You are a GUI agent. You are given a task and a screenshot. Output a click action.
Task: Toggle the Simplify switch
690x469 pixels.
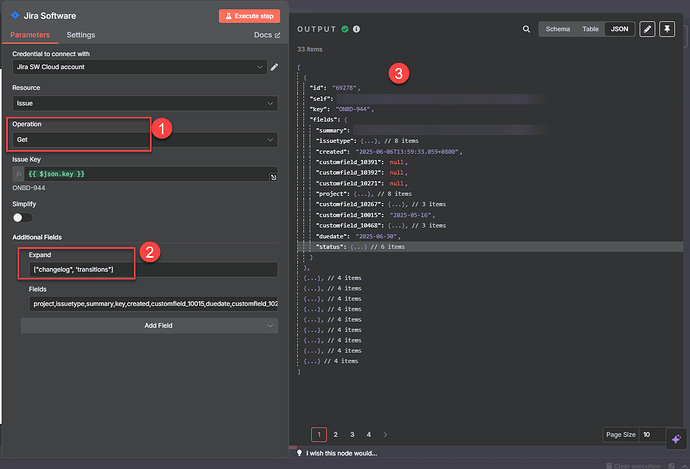pyautogui.click(x=22, y=217)
